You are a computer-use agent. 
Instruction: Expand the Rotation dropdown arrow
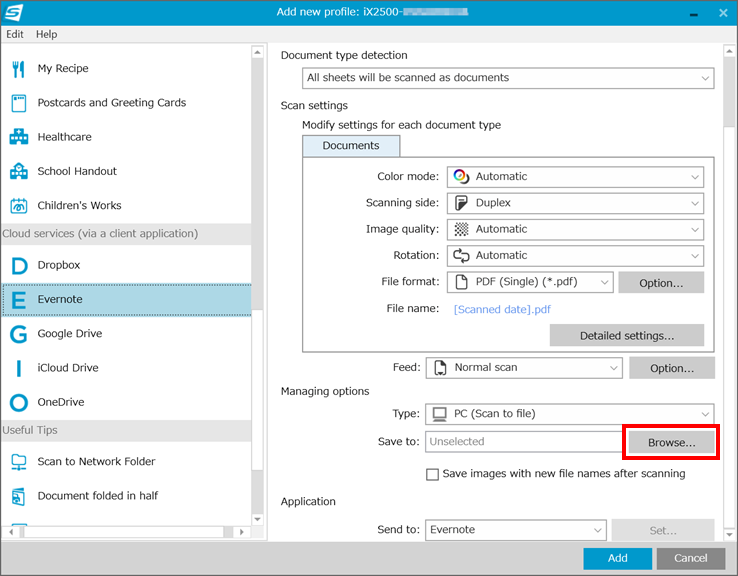[x=695, y=256]
